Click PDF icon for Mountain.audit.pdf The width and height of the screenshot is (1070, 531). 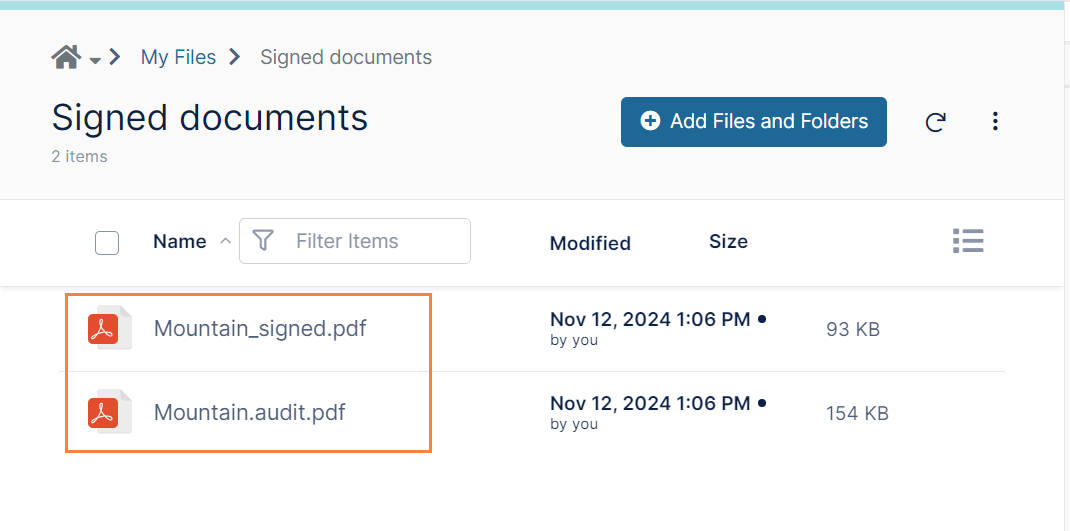tap(104, 412)
